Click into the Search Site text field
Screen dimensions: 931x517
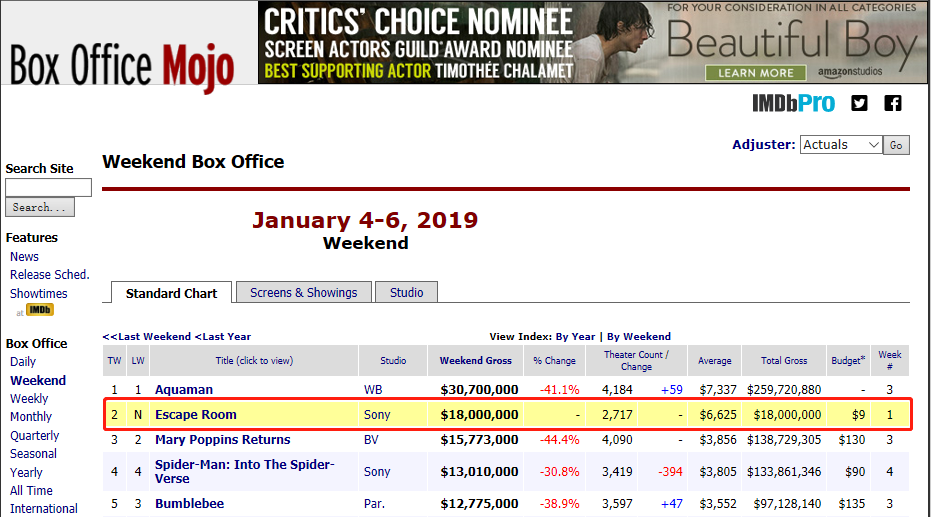(x=48, y=188)
